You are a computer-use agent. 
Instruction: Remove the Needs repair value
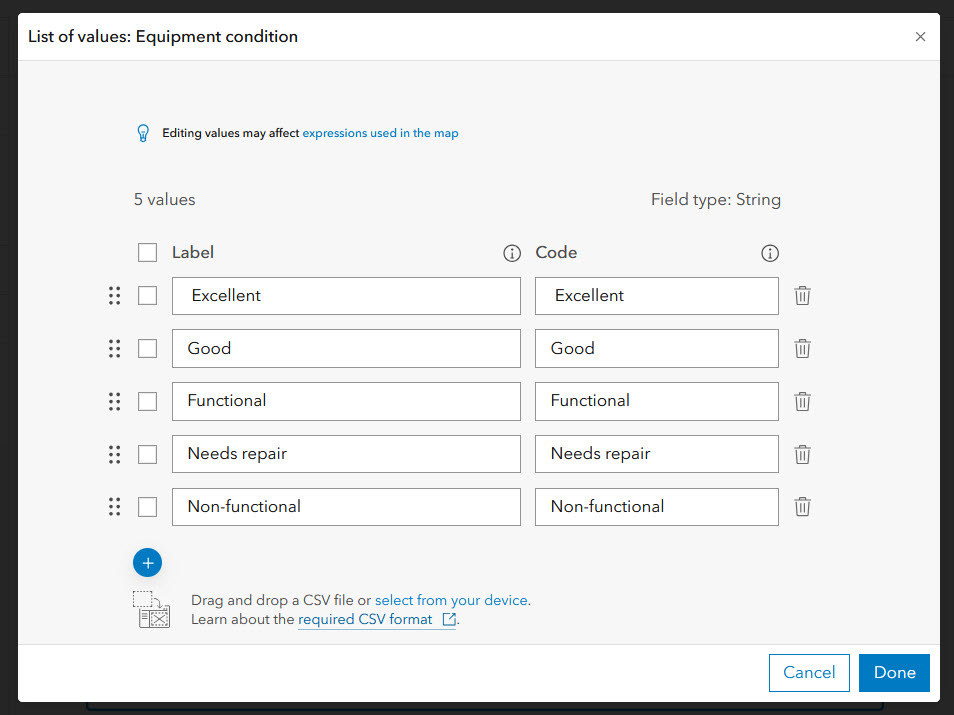[x=802, y=454]
